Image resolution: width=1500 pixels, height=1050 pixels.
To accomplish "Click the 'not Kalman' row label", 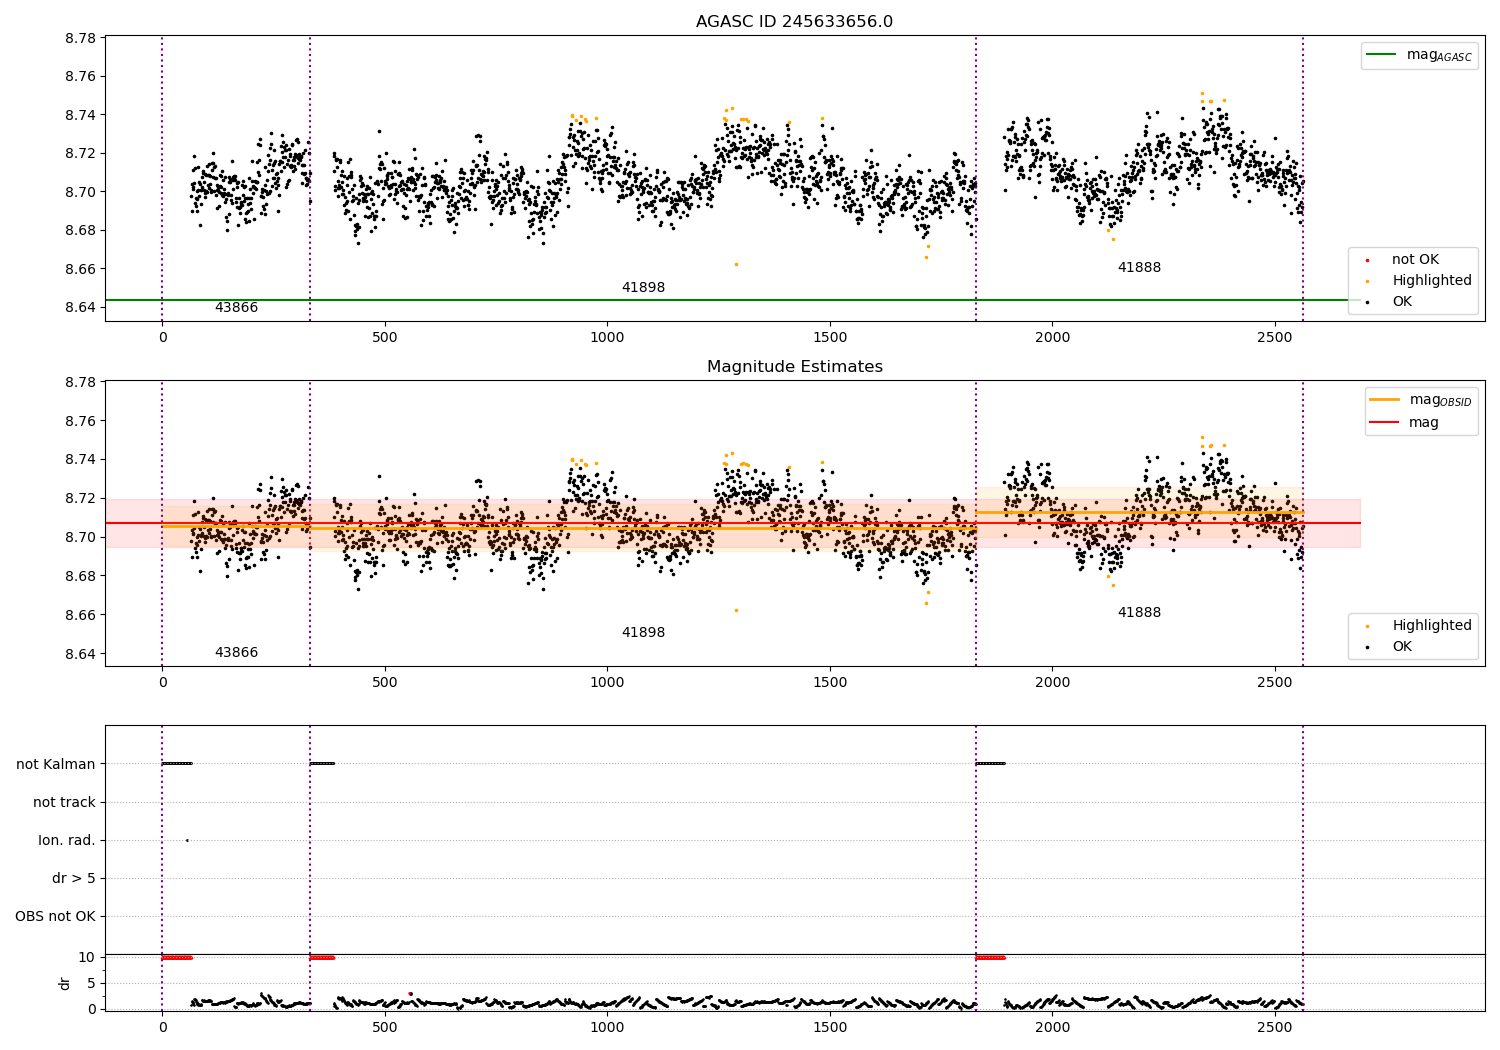I will 56,764.
